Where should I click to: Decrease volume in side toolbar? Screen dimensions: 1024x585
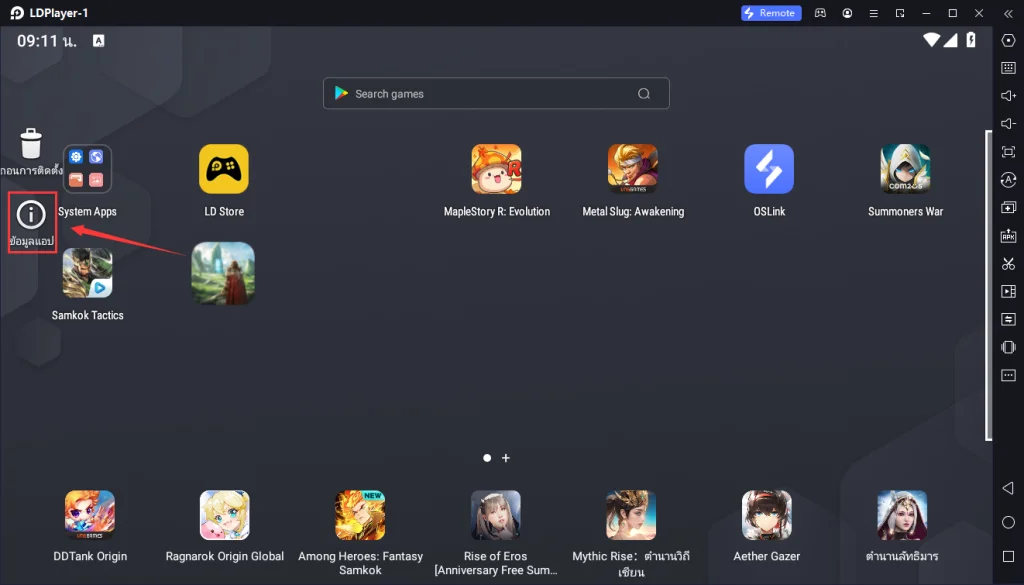pyautogui.click(x=1008, y=124)
